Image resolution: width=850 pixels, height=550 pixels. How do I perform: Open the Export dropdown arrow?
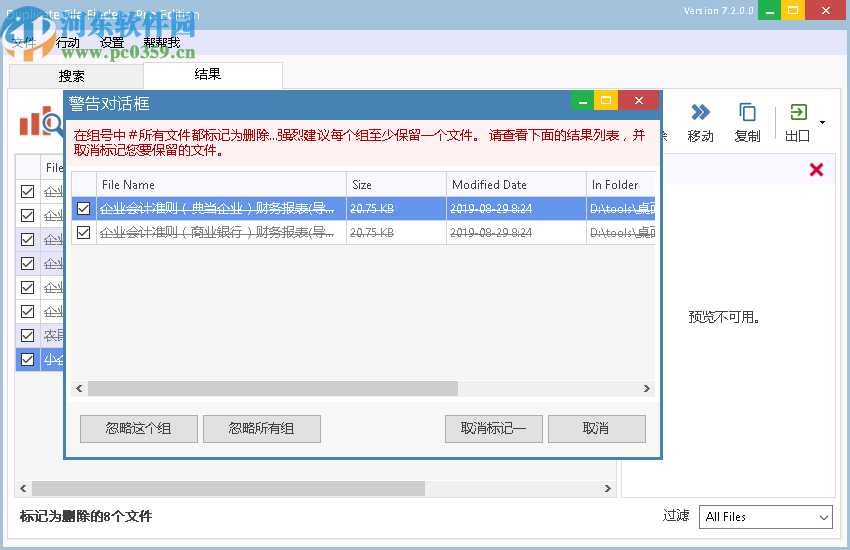pyautogui.click(x=822, y=122)
